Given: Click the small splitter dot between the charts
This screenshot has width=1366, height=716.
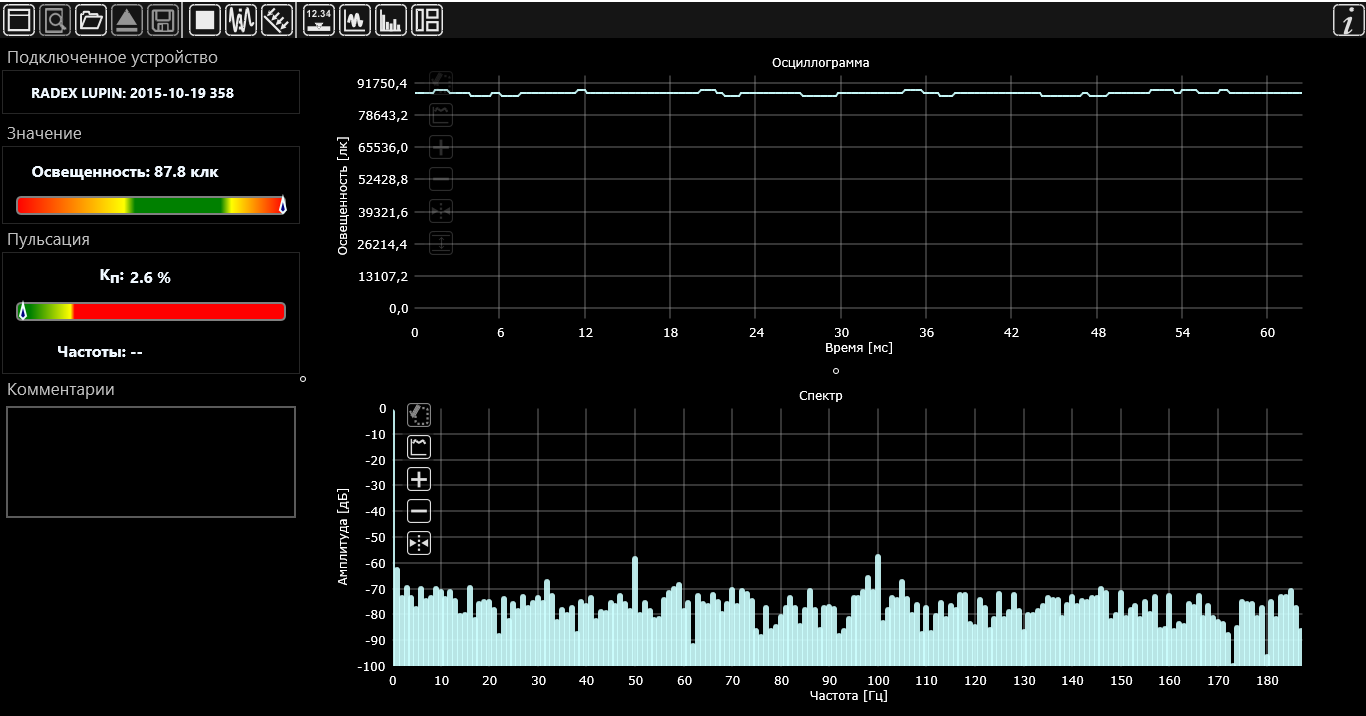Looking at the screenshot, I should click(835, 371).
